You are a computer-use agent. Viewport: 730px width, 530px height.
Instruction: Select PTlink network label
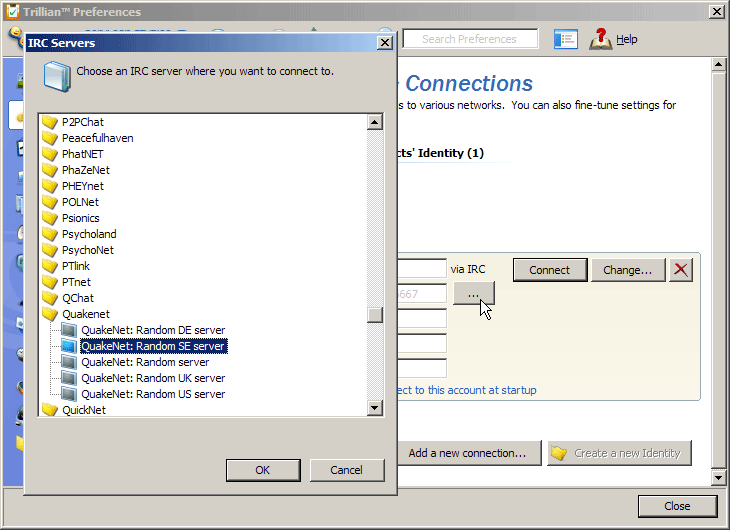(x=76, y=266)
